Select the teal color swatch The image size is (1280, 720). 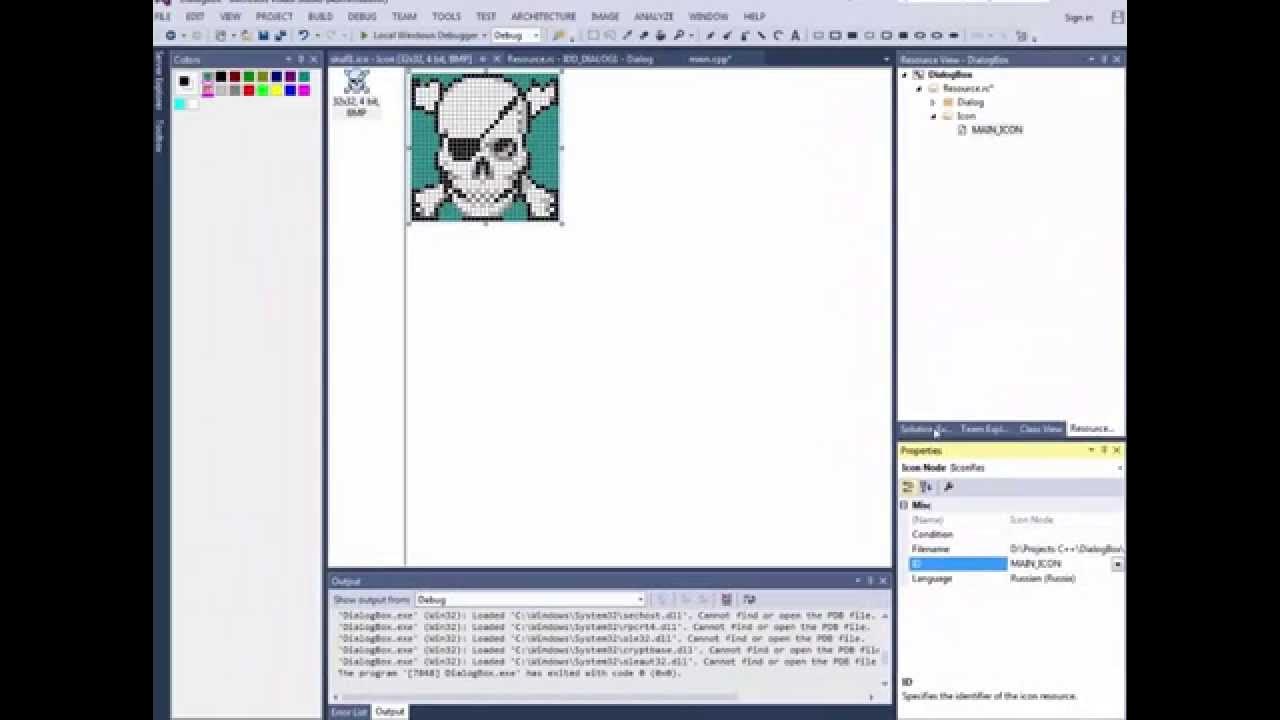(304, 76)
